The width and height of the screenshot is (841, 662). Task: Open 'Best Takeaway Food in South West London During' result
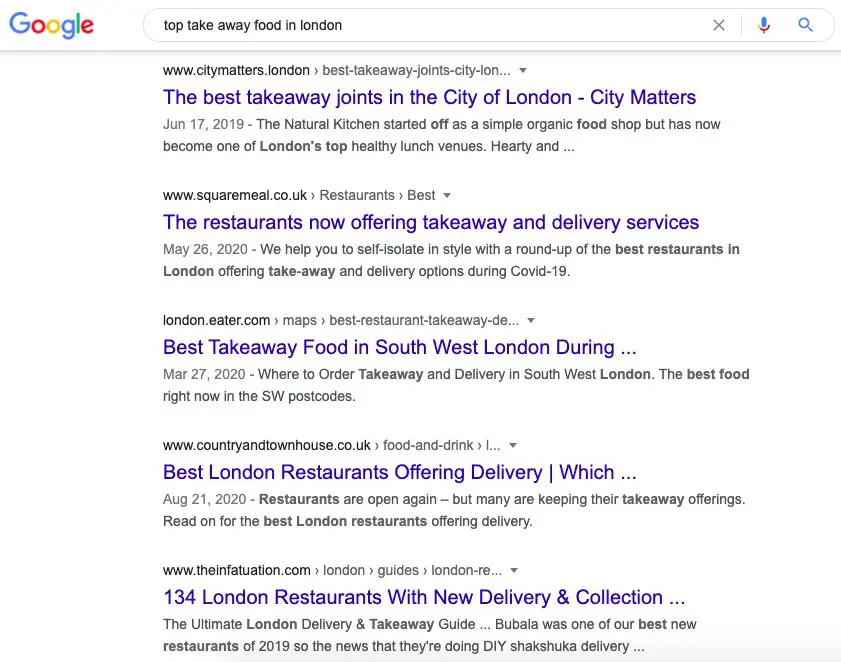(400, 348)
